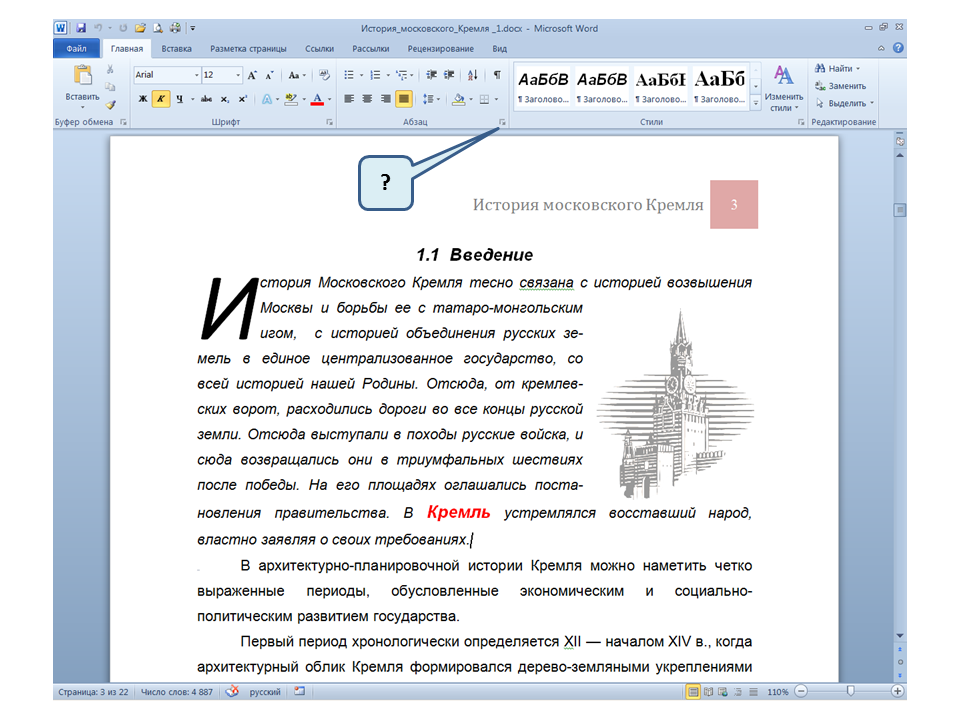
Task: Toggle italic (К) formatting off
Action: pyautogui.click(x=161, y=99)
